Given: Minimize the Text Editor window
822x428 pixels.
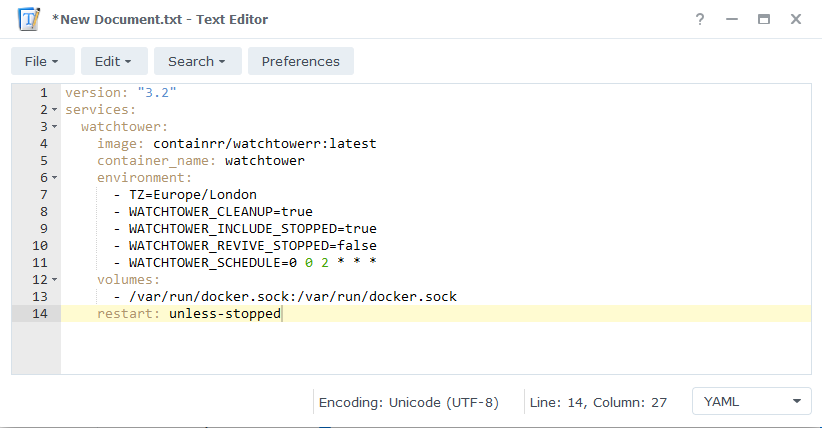Looking at the screenshot, I should (732, 19).
